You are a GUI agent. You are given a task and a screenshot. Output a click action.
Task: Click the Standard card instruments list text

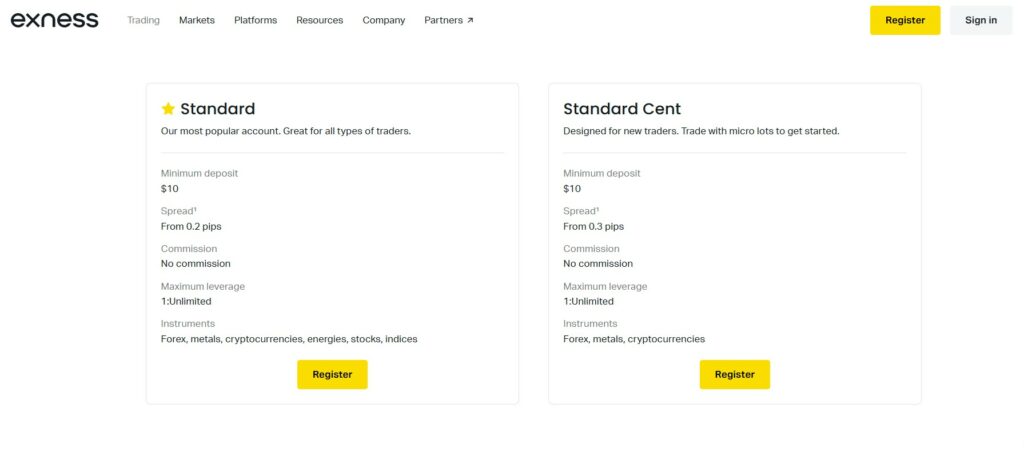(289, 339)
